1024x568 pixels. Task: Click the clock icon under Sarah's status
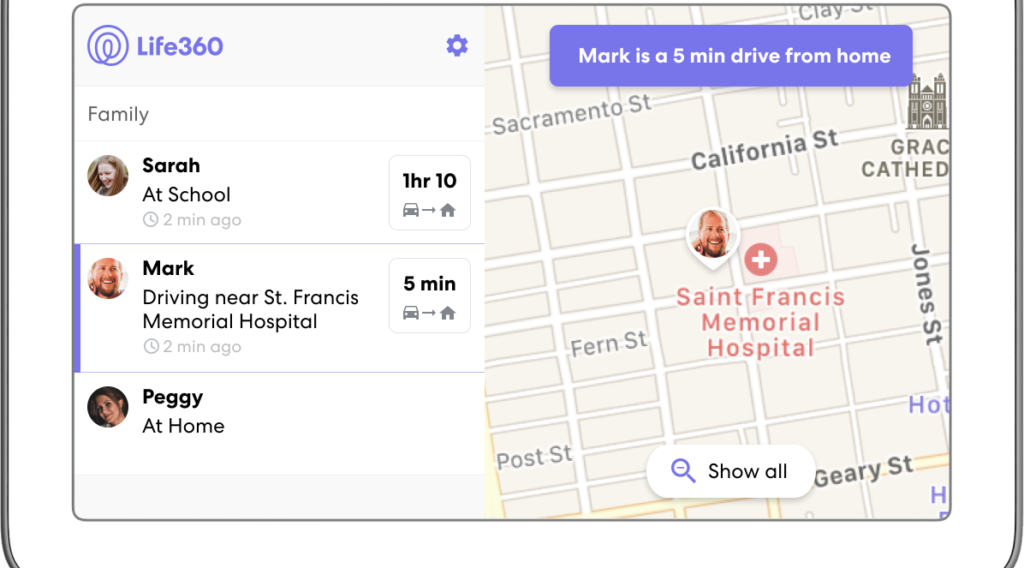(150, 219)
